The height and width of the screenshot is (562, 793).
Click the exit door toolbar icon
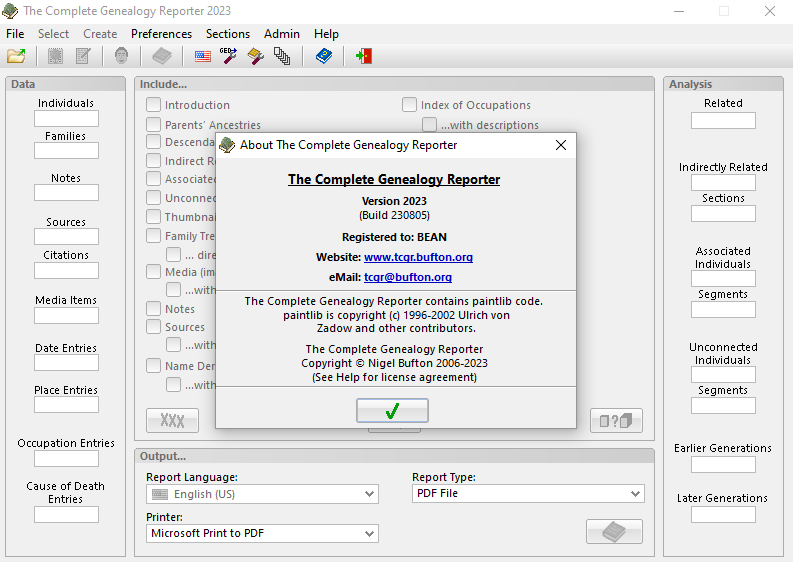coord(364,56)
